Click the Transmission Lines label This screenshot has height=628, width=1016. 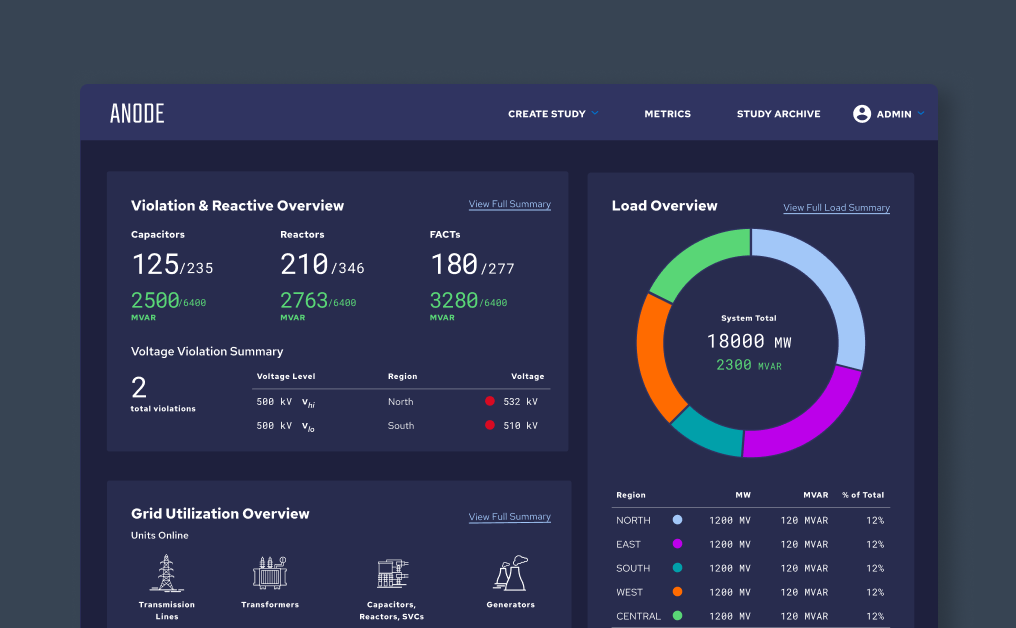tap(167, 611)
